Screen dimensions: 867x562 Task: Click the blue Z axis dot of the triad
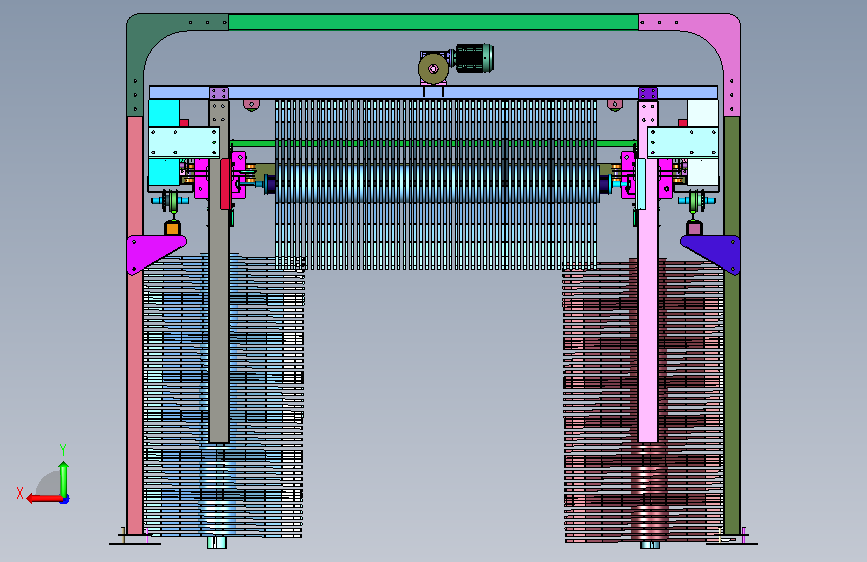[65, 499]
